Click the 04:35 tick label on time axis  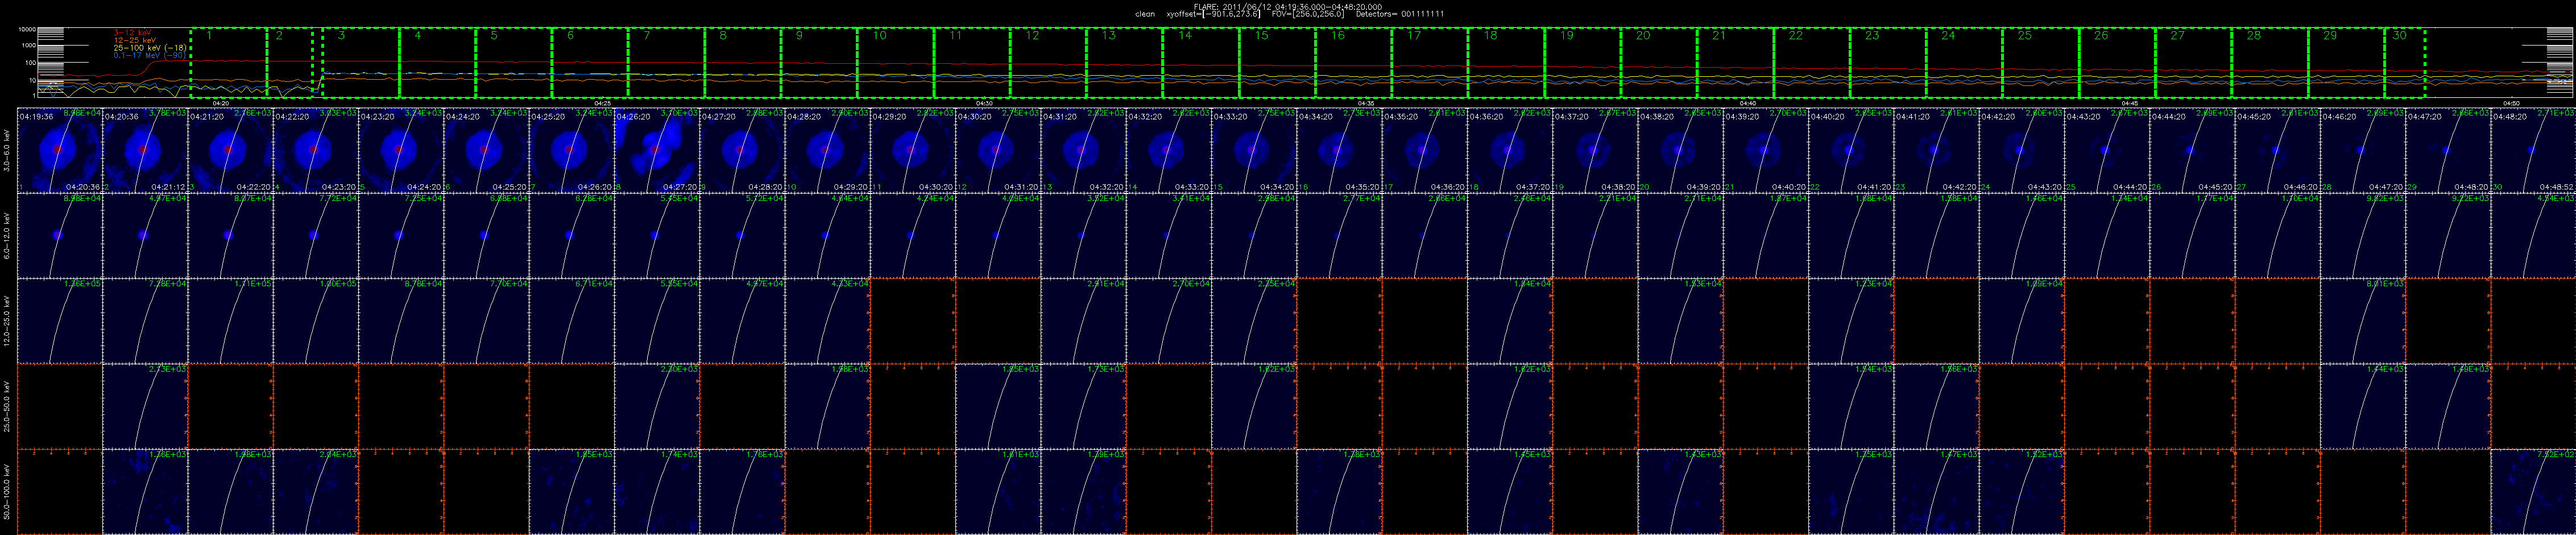point(1366,102)
